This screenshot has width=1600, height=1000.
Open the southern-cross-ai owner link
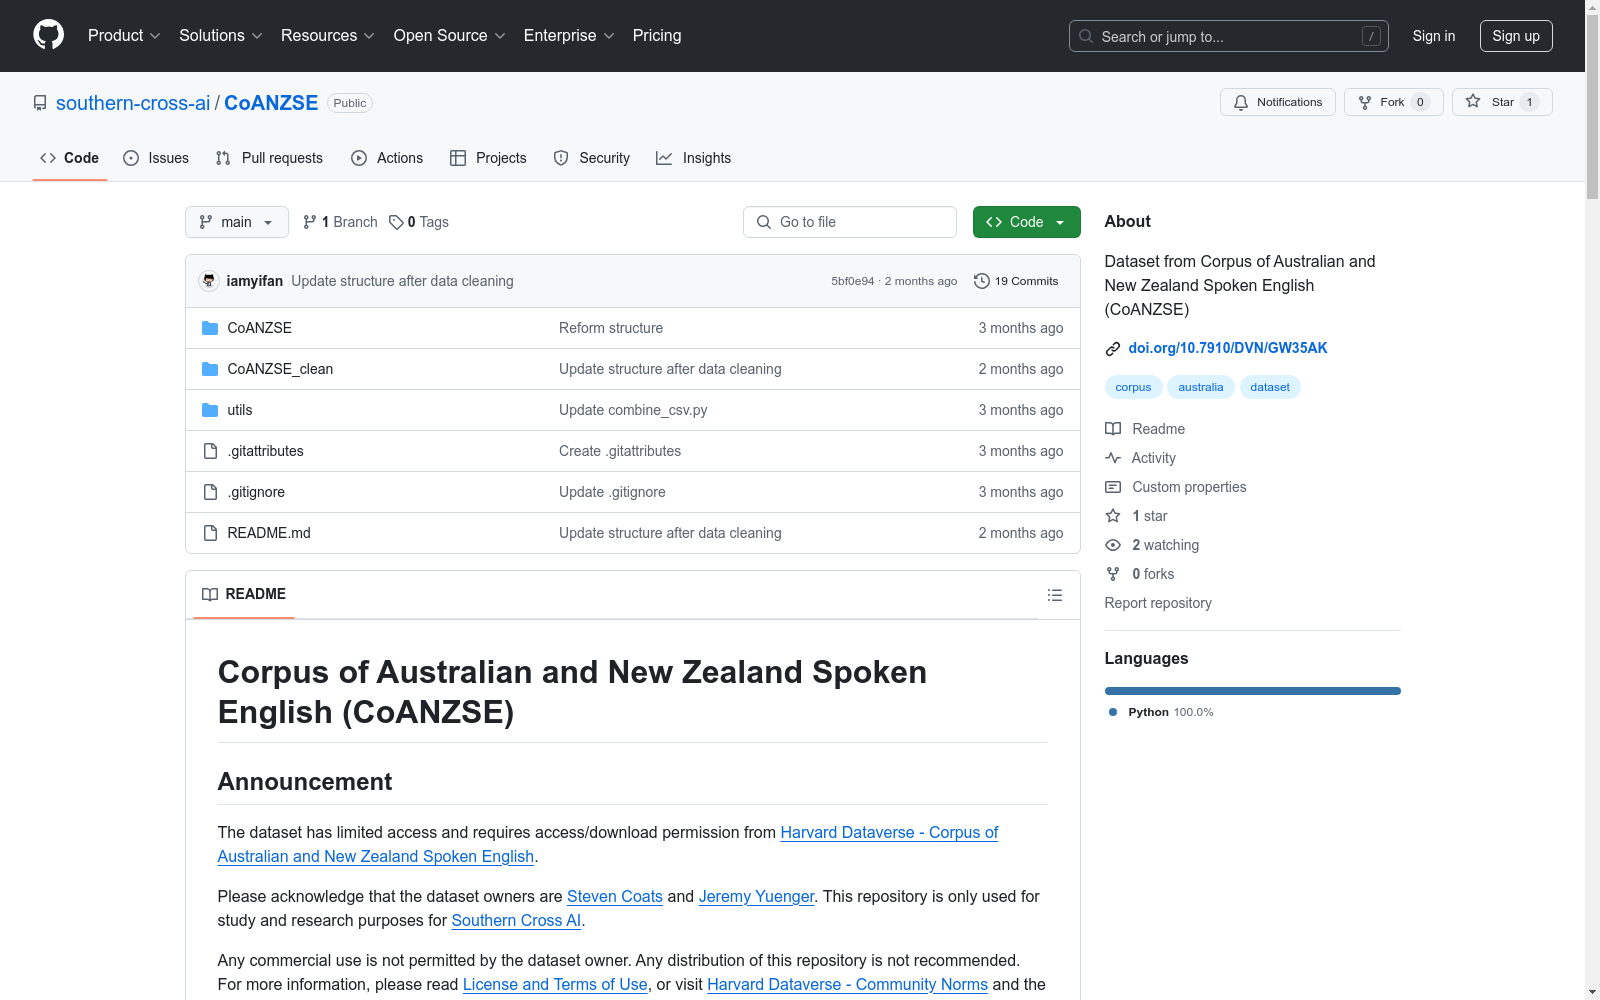(133, 103)
